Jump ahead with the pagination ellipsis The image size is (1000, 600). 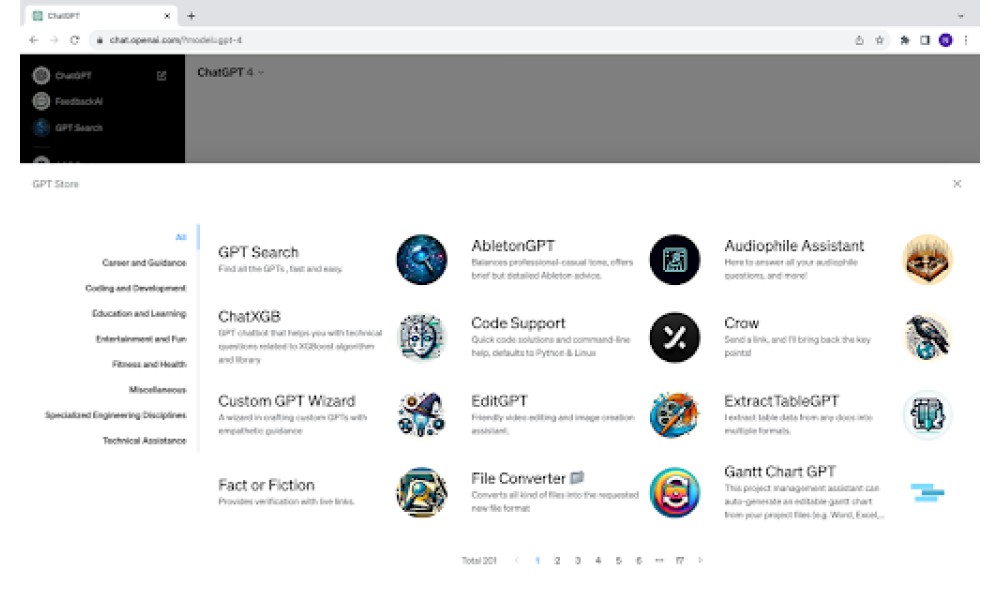click(659, 560)
